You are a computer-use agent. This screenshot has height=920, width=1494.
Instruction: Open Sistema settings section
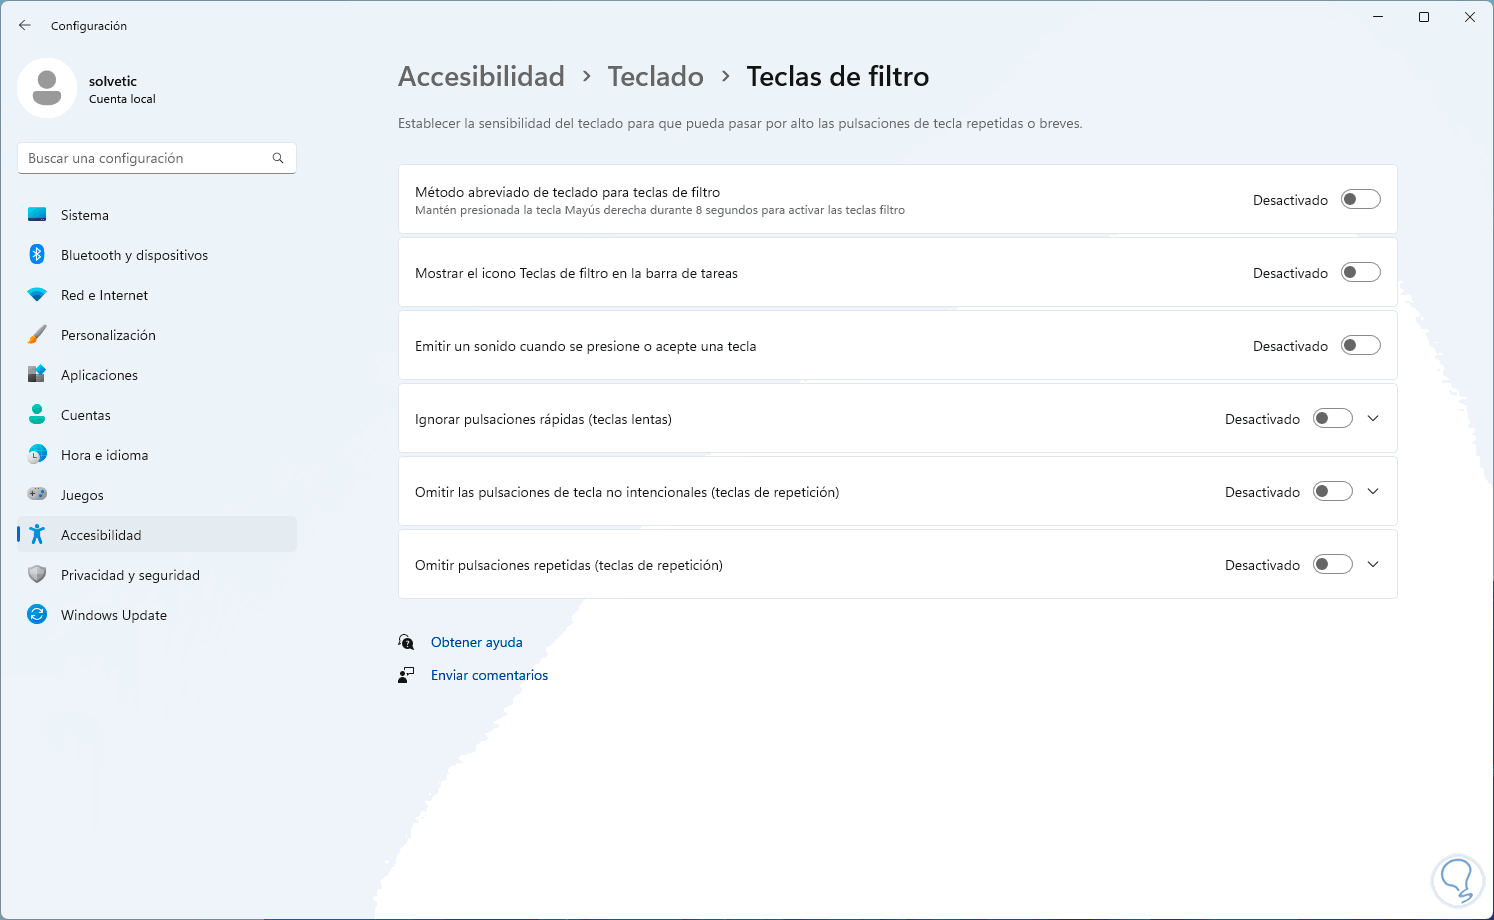pos(157,215)
